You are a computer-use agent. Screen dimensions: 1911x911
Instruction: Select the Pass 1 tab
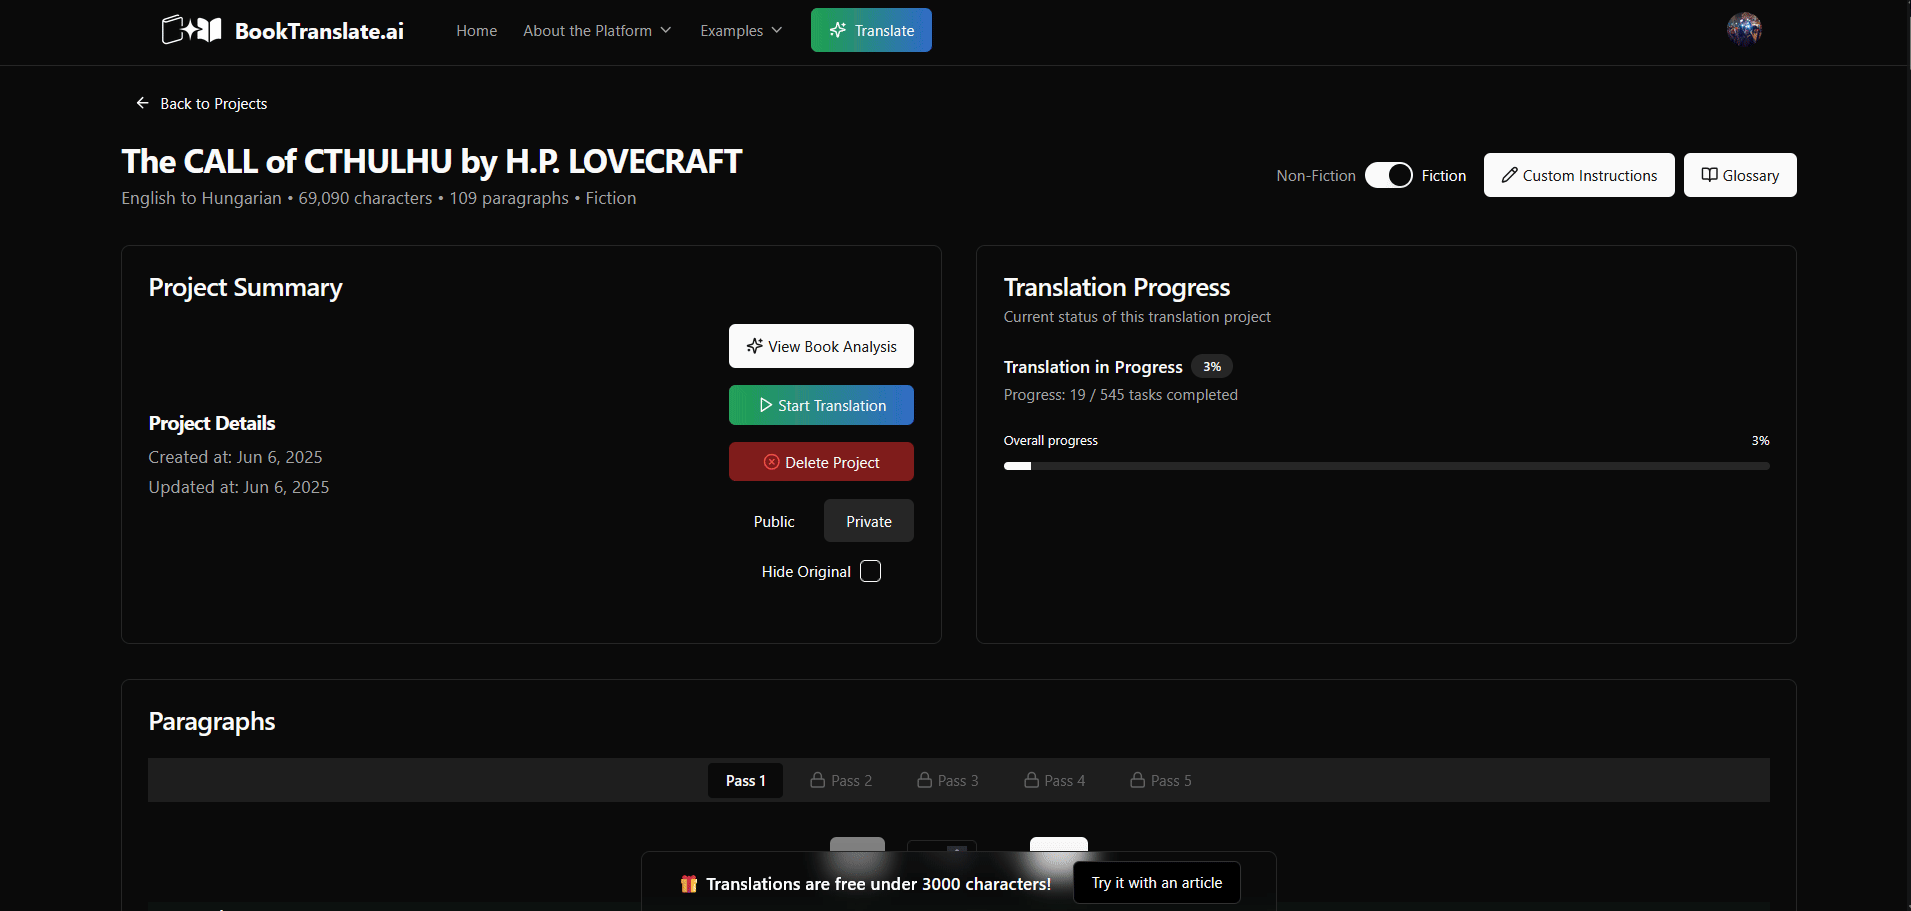coord(746,780)
